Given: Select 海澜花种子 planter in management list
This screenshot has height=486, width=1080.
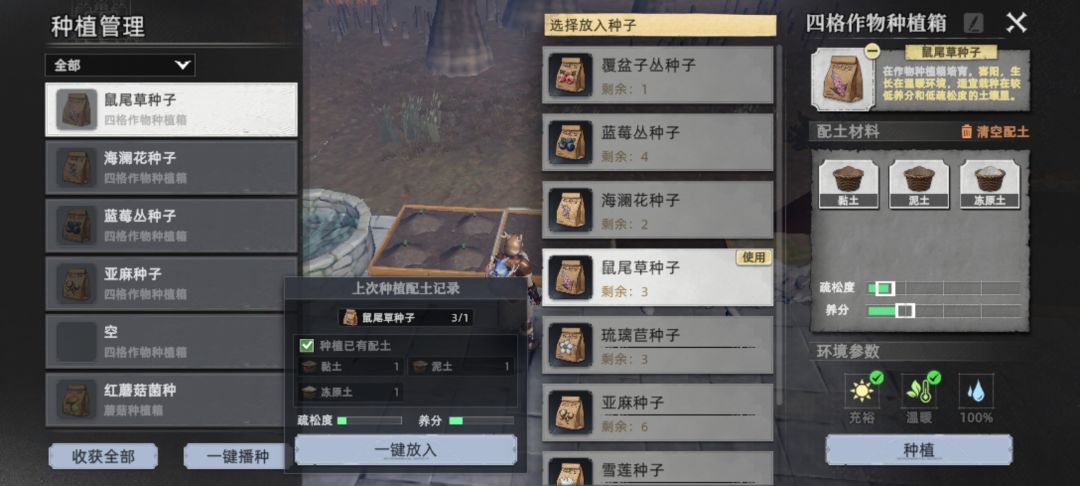Looking at the screenshot, I should pos(172,167).
